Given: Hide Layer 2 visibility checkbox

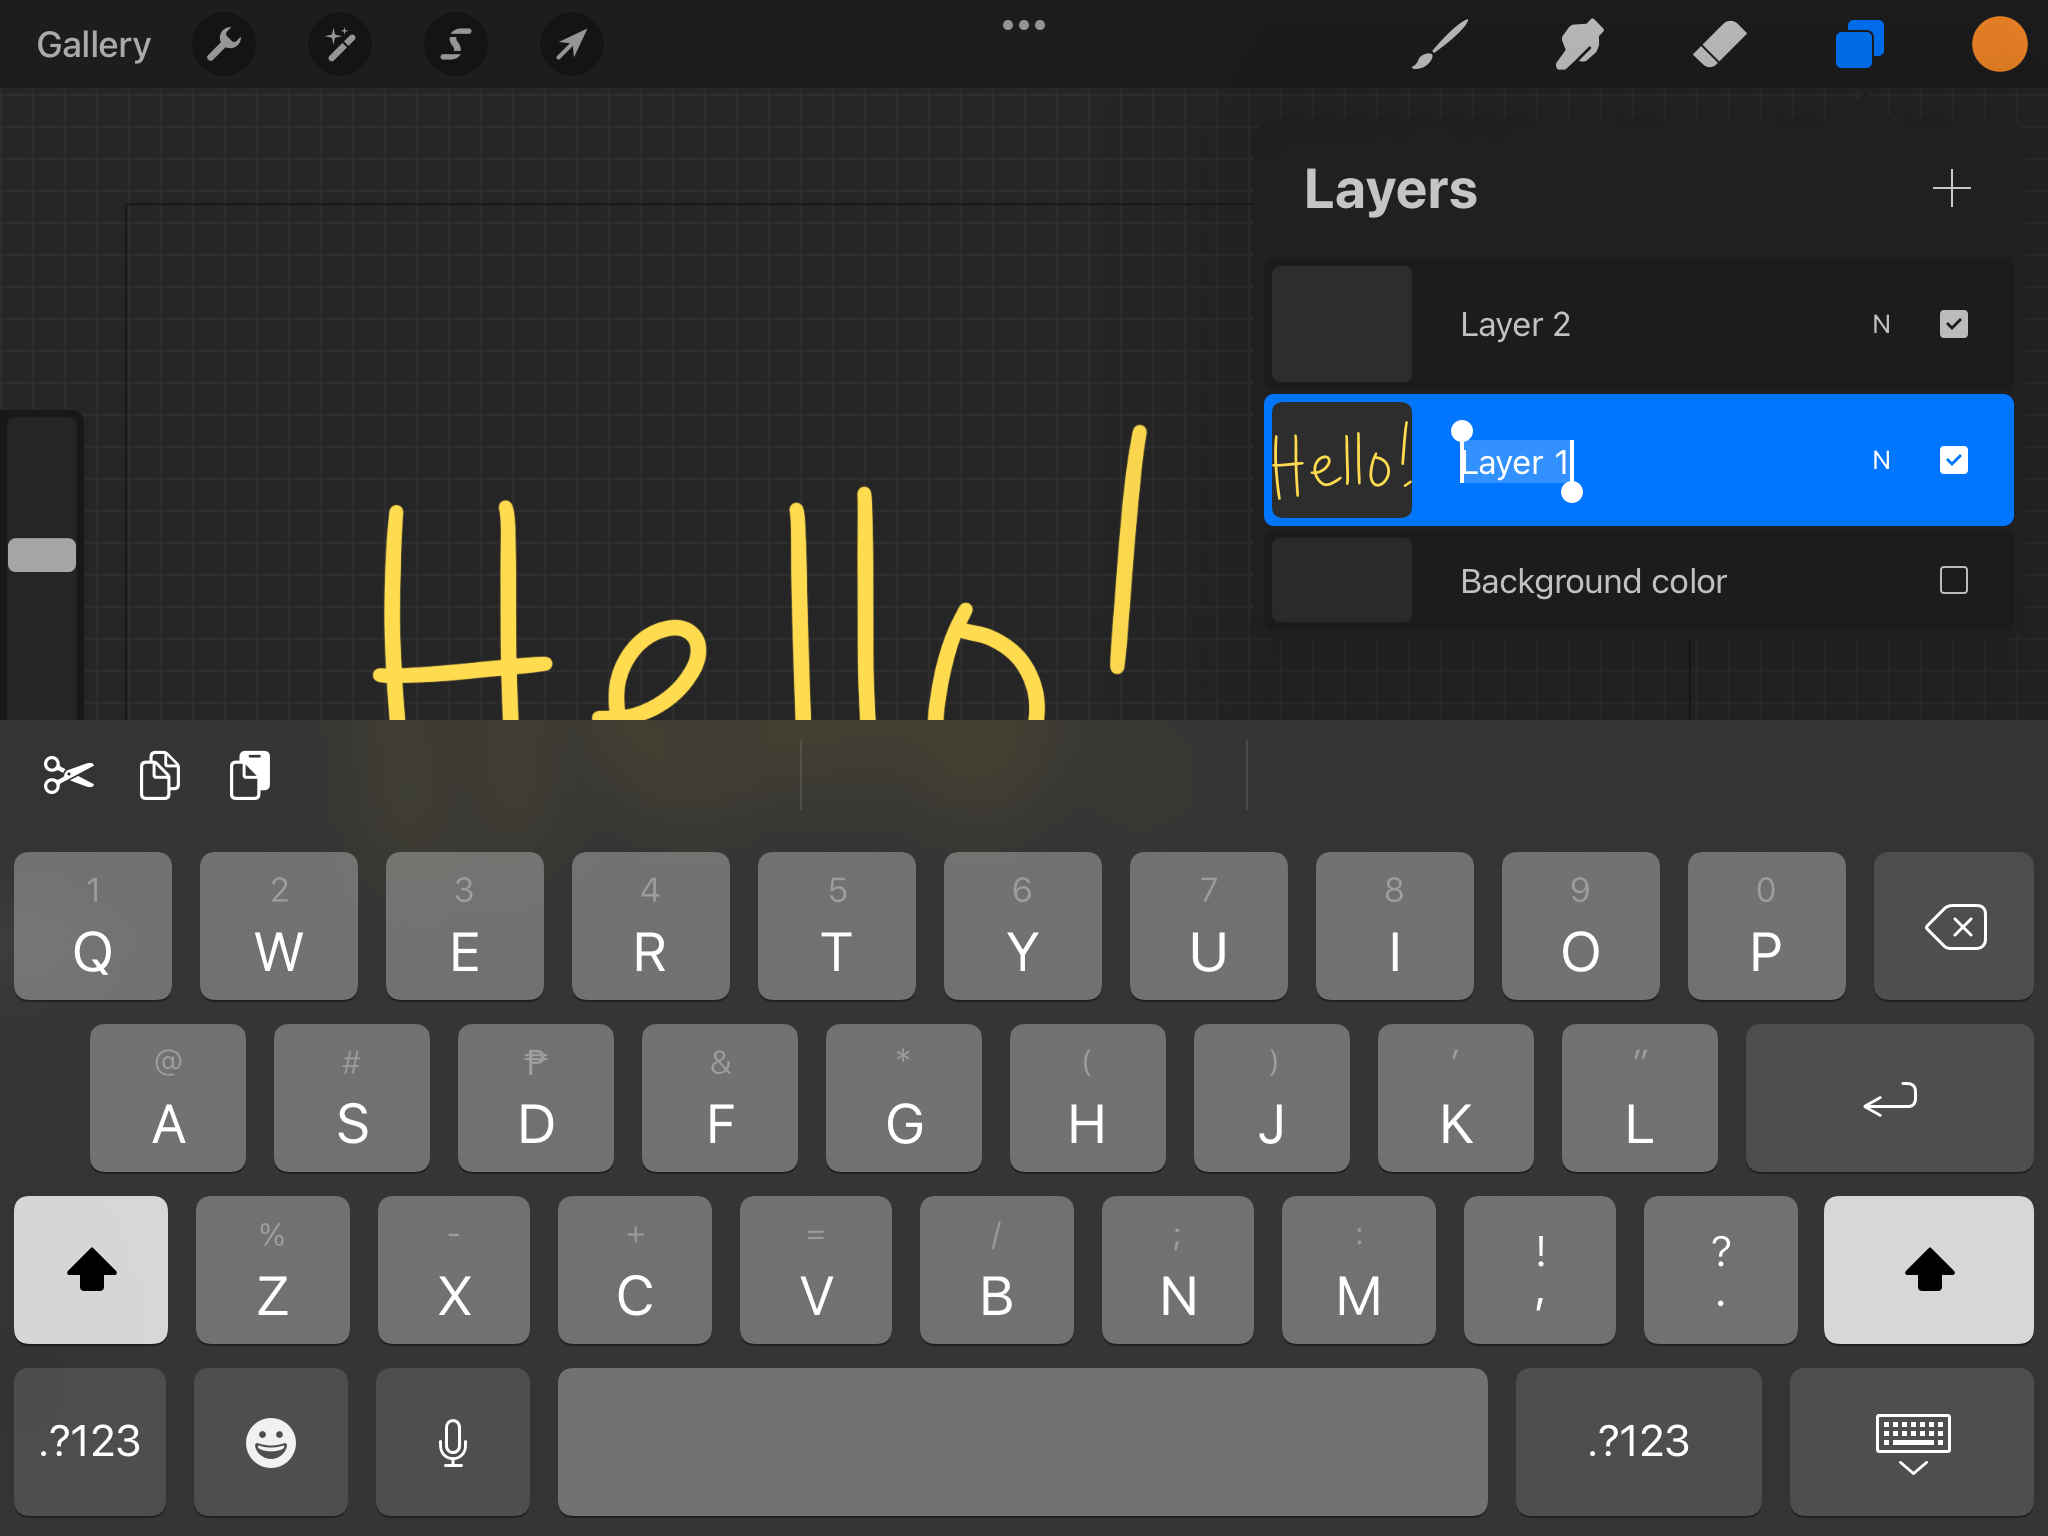Looking at the screenshot, I should 1953,324.
